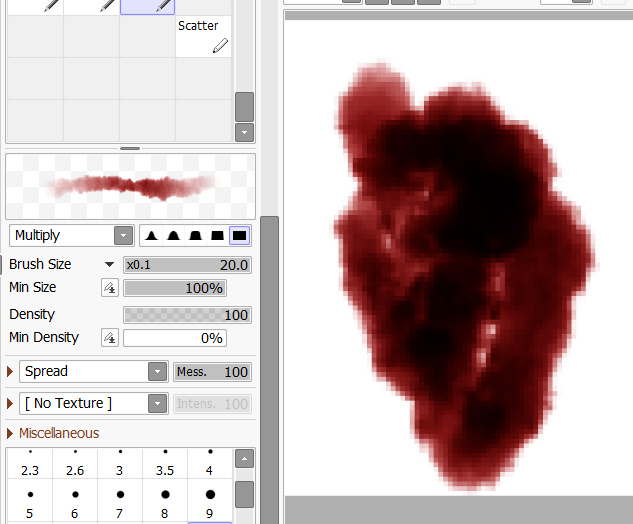Click the tool tray scrollbar thumb
Viewport: 633px width, 524px height.
click(244, 107)
